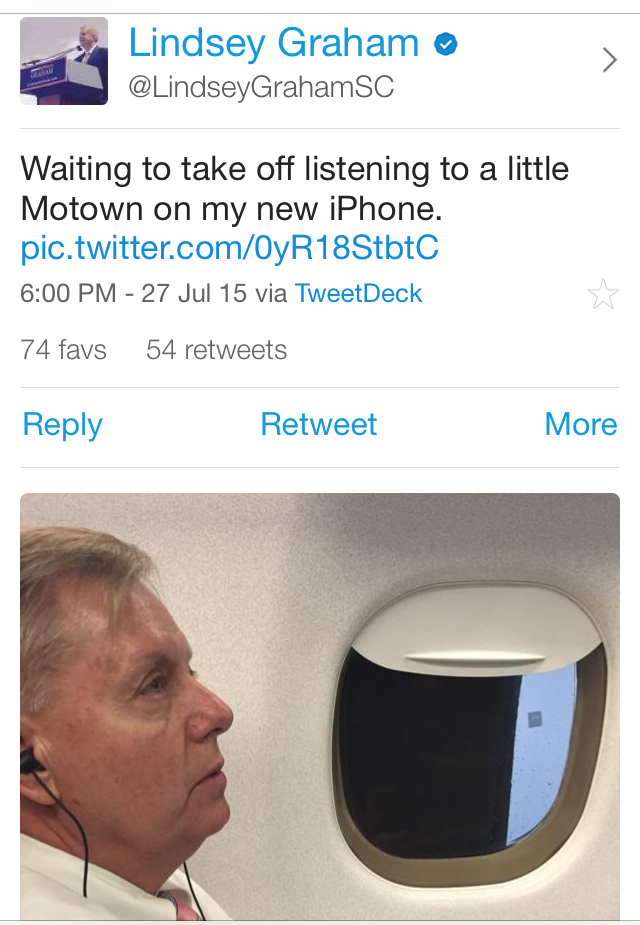The image size is (640, 925).
Task: Open profile via the right chevron arrow
Action: tap(610, 61)
